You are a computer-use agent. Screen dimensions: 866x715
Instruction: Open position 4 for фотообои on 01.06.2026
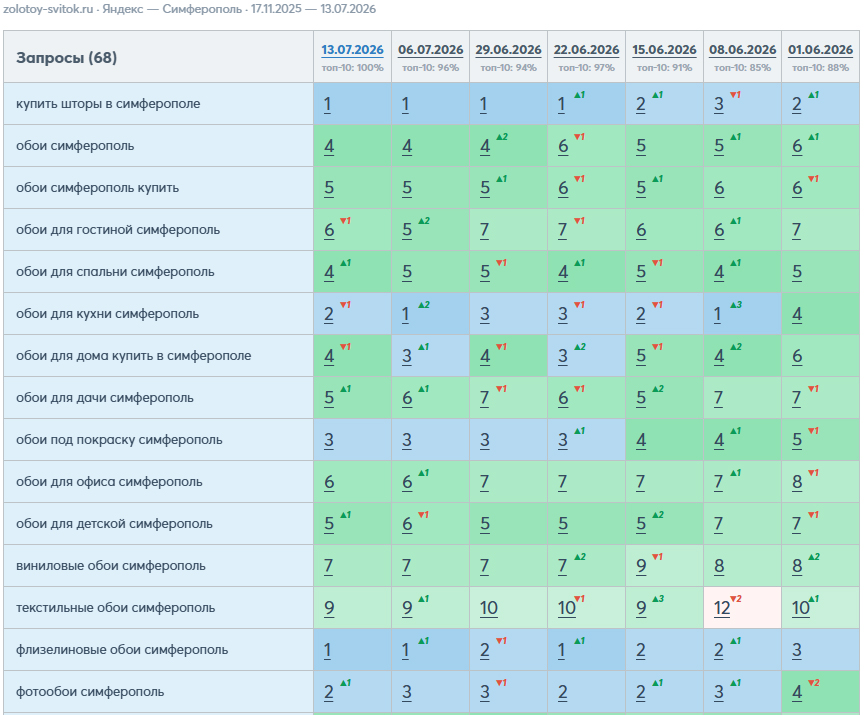pyautogui.click(x=796, y=692)
